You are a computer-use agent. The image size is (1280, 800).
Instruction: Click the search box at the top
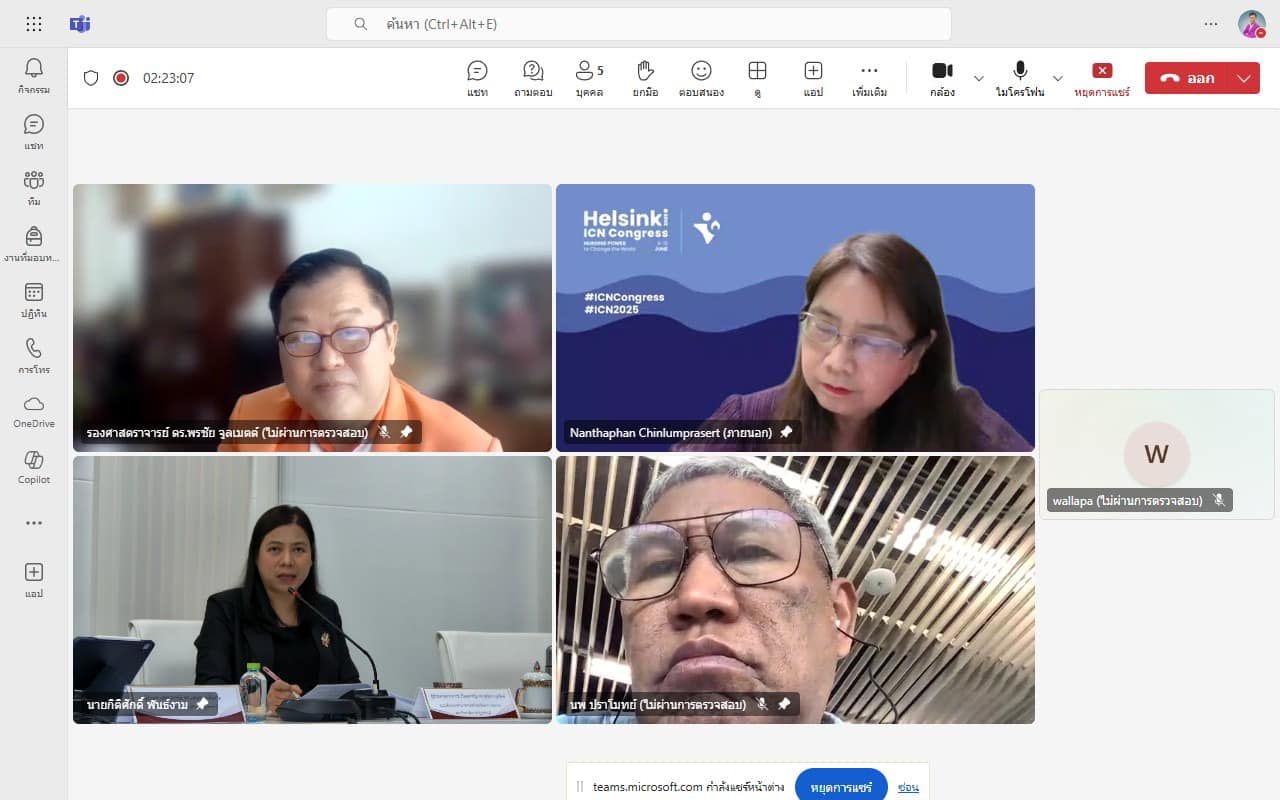(638, 24)
